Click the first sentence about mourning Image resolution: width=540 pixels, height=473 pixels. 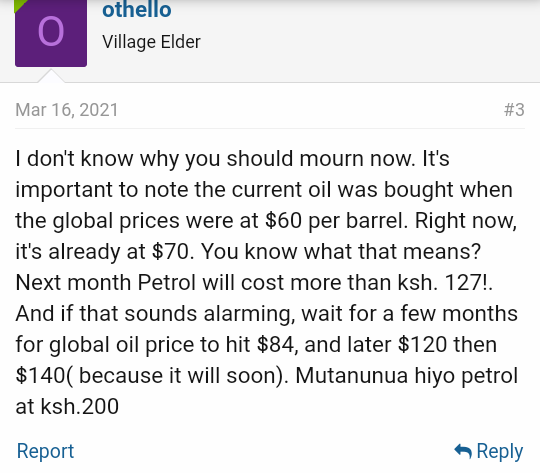point(214,159)
